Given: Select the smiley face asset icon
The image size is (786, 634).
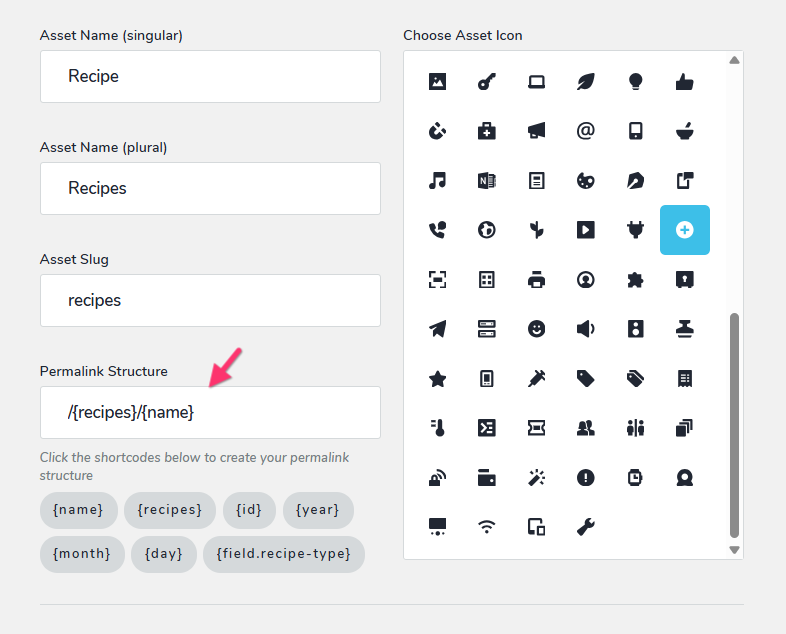Looking at the screenshot, I should (x=536, y=329).
